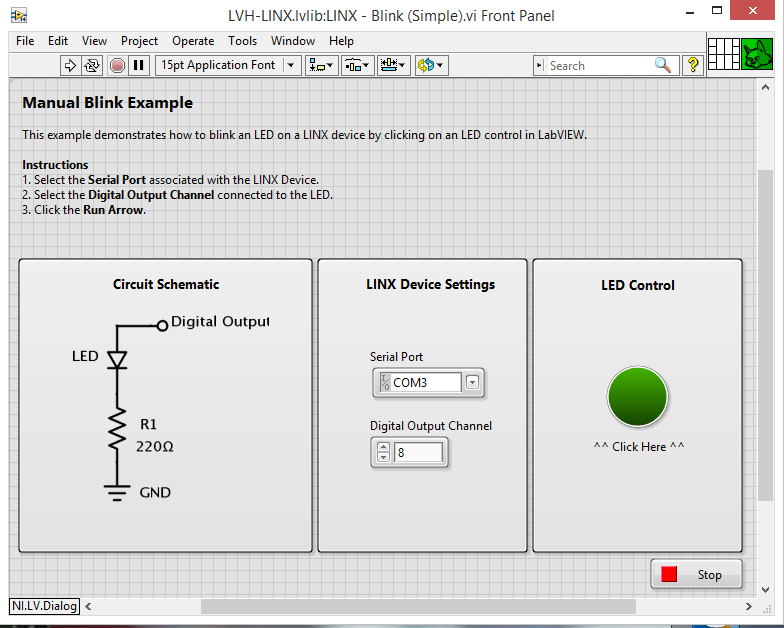This screenshot has height=628, width=784.
Task: Click the Manual Blink Example heading
Action: [x=108, y=102]
